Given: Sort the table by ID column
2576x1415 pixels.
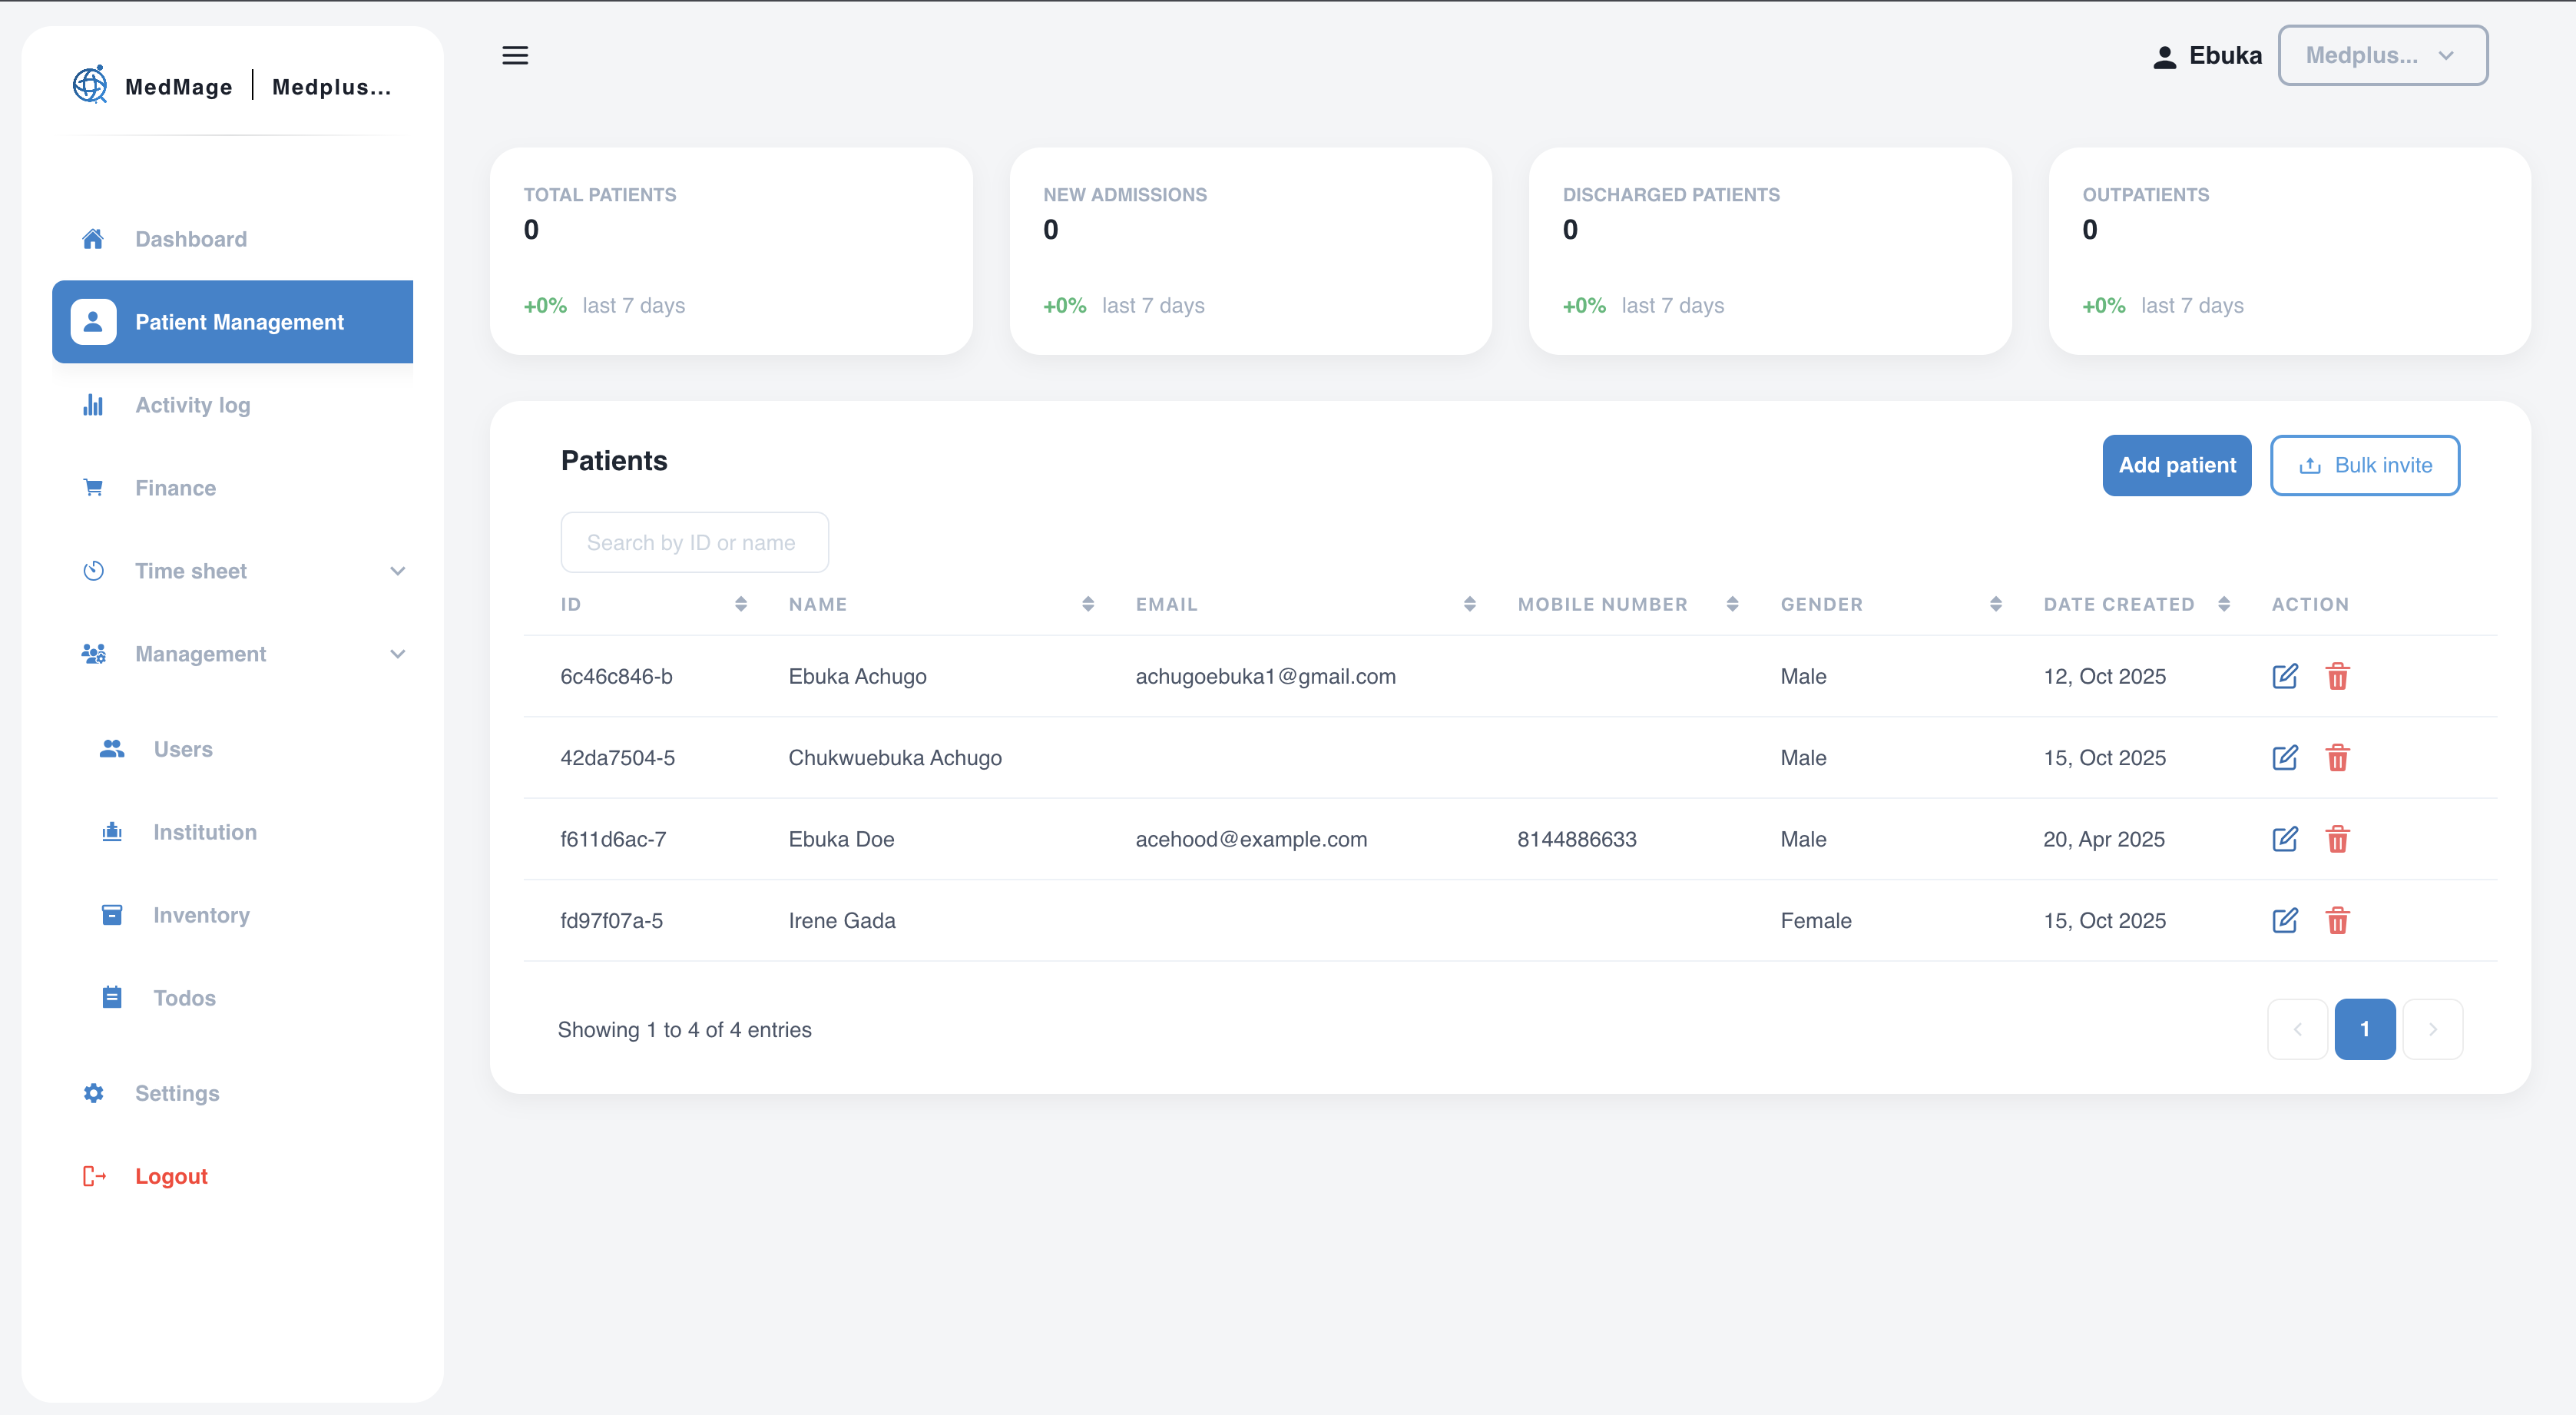Looking at the screenshot, I should click(x=740, y=604).
